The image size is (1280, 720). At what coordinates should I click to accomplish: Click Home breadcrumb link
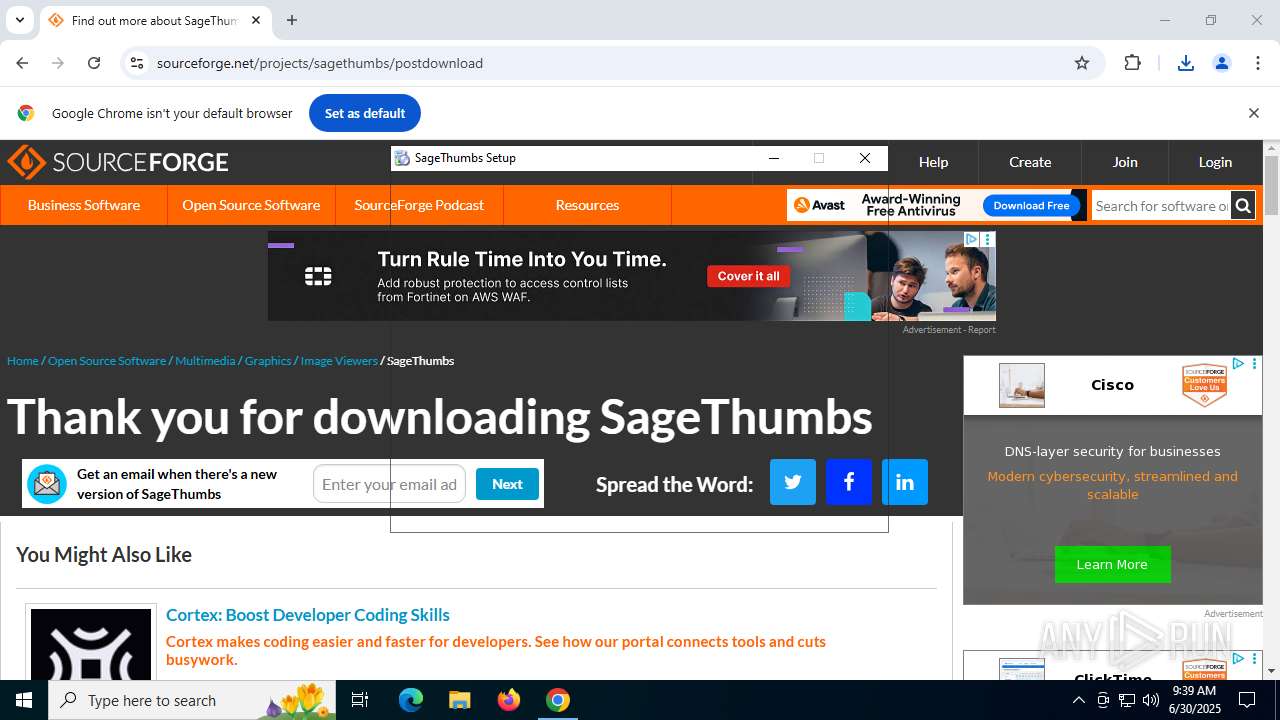click(23, 361)
